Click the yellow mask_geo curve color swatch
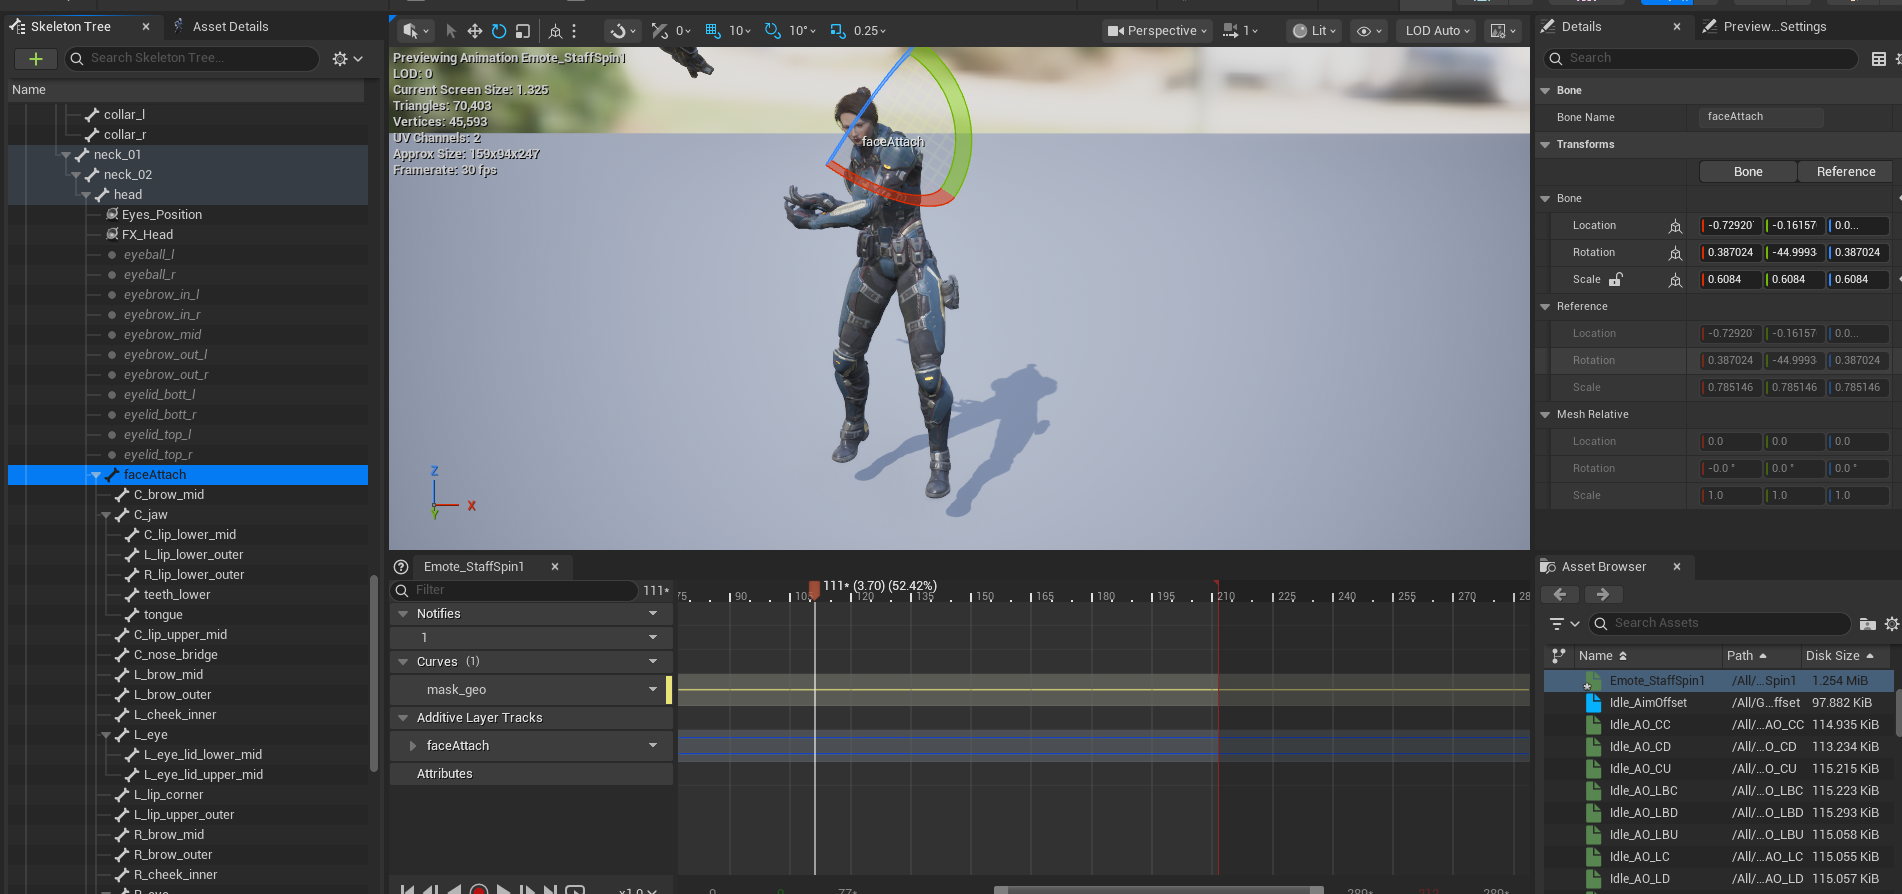 coord(668,690)
